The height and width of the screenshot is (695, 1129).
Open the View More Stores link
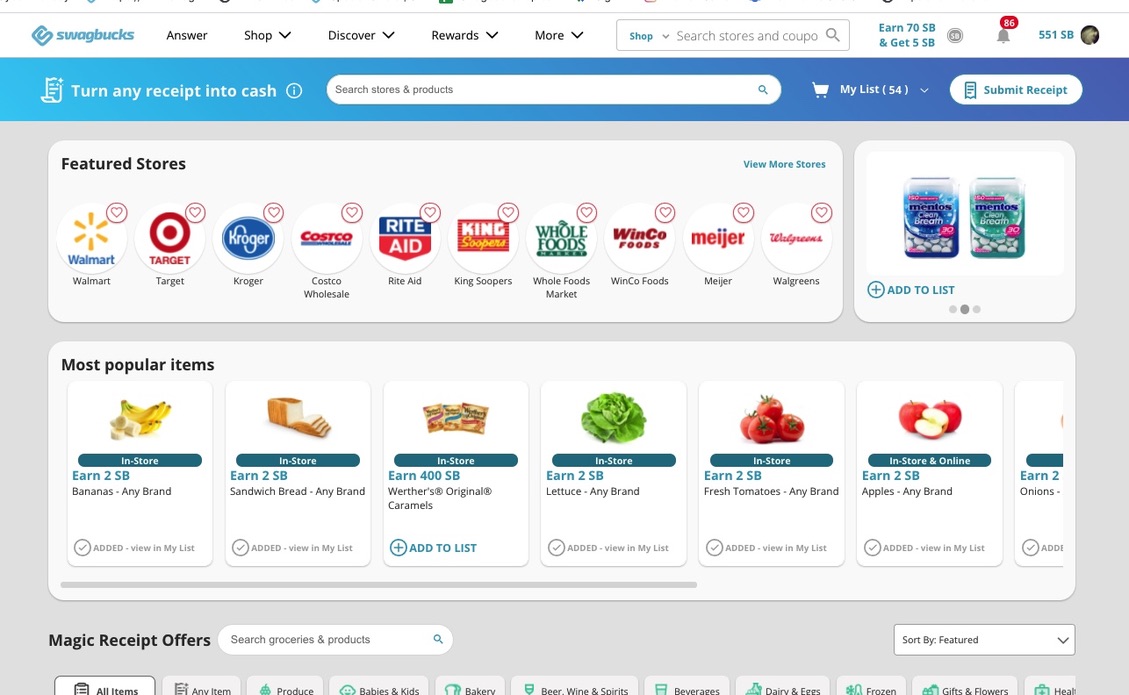(x=784, y=164)
